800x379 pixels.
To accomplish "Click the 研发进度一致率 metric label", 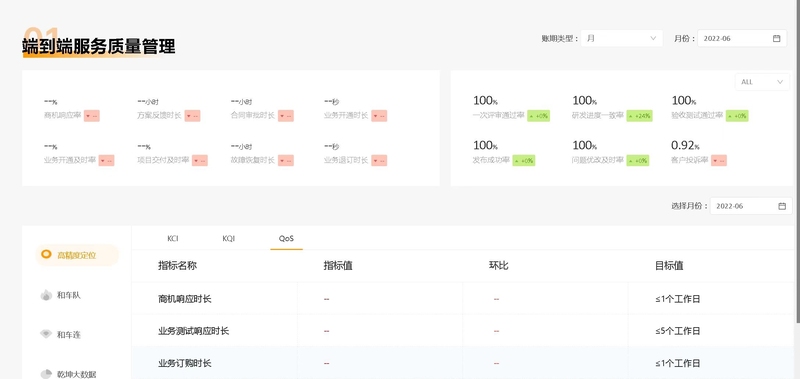I will pyautogui.click(x=598, y=116).
